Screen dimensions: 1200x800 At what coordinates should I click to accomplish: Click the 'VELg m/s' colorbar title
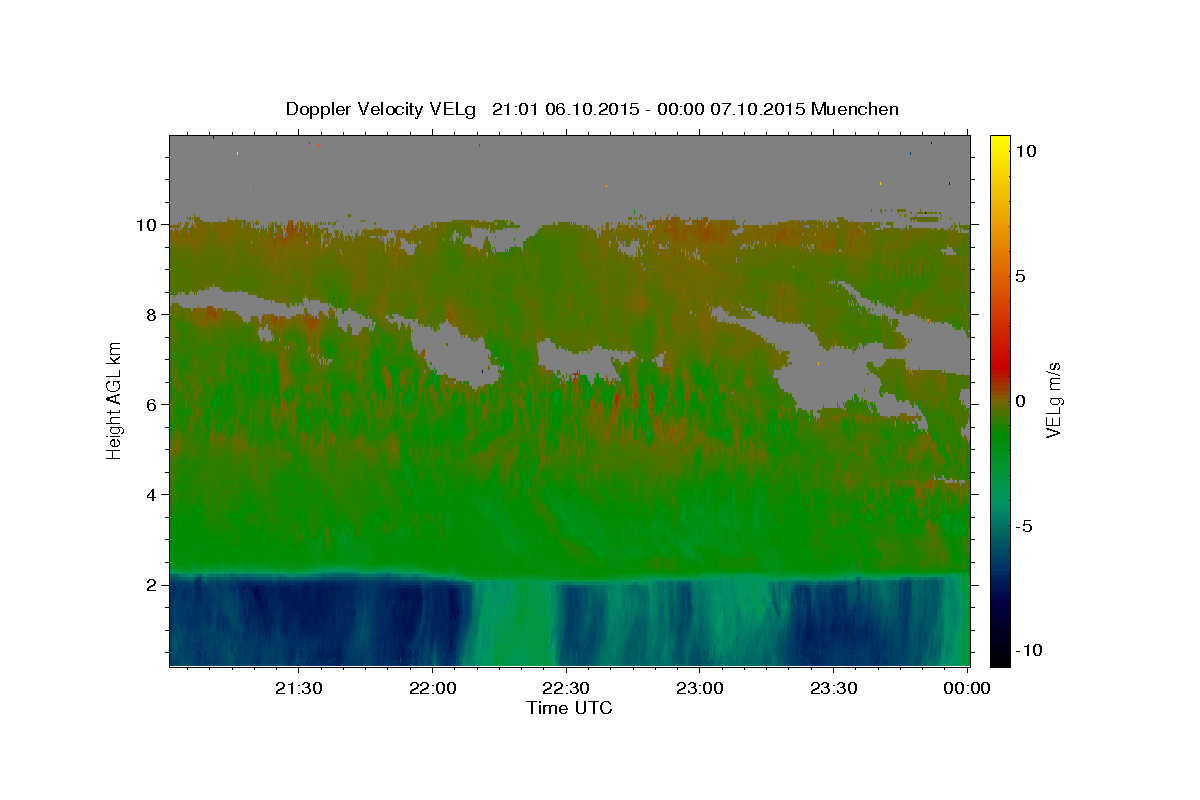point(1054,400)
